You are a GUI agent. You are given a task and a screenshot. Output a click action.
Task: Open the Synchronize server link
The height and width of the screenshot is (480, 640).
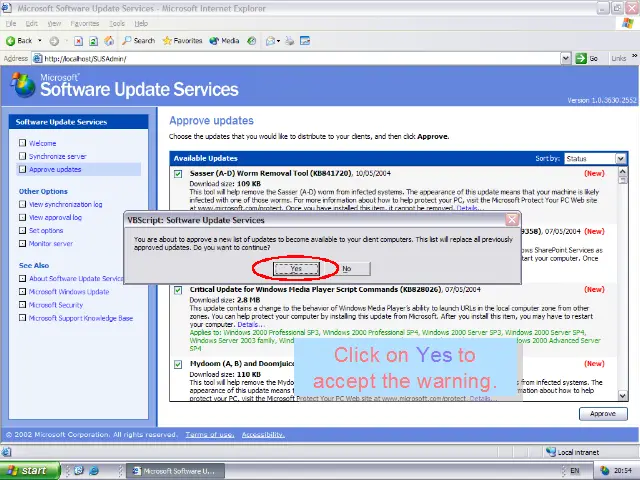(58, 156)
